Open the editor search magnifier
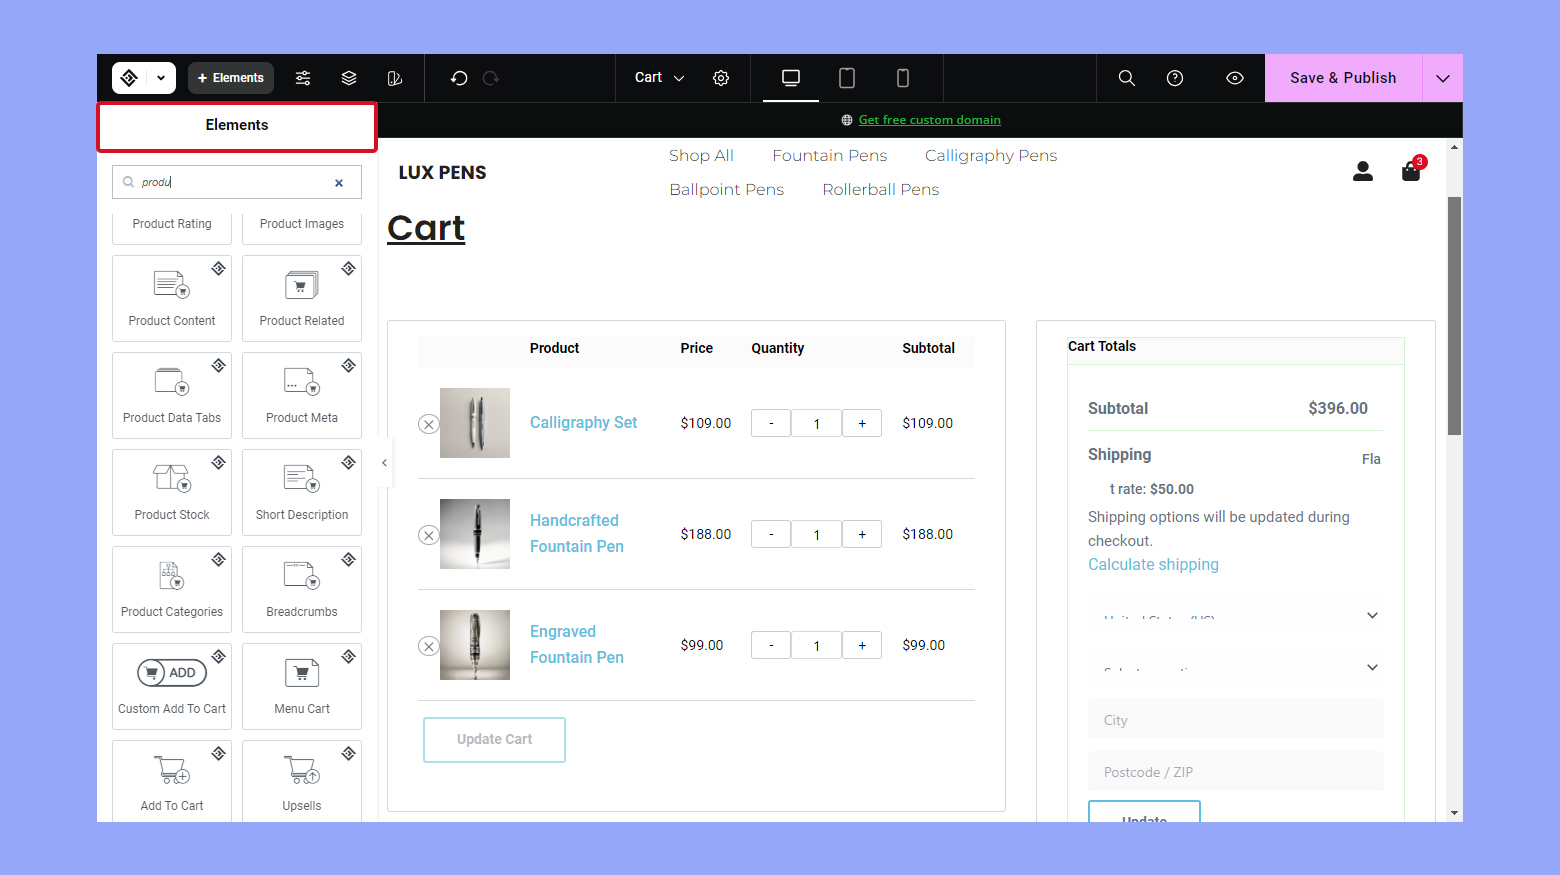The image size is (1560, 875). pos(1126,77)
